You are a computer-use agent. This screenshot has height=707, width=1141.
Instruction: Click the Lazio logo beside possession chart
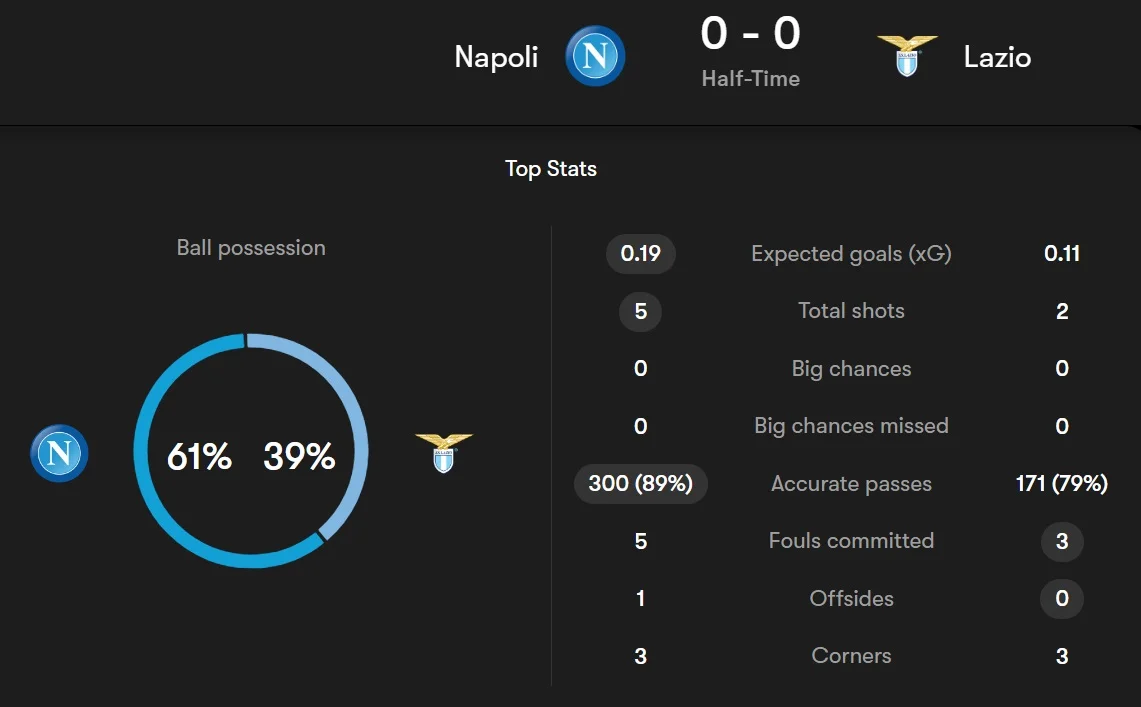click(x=444, y=454)
